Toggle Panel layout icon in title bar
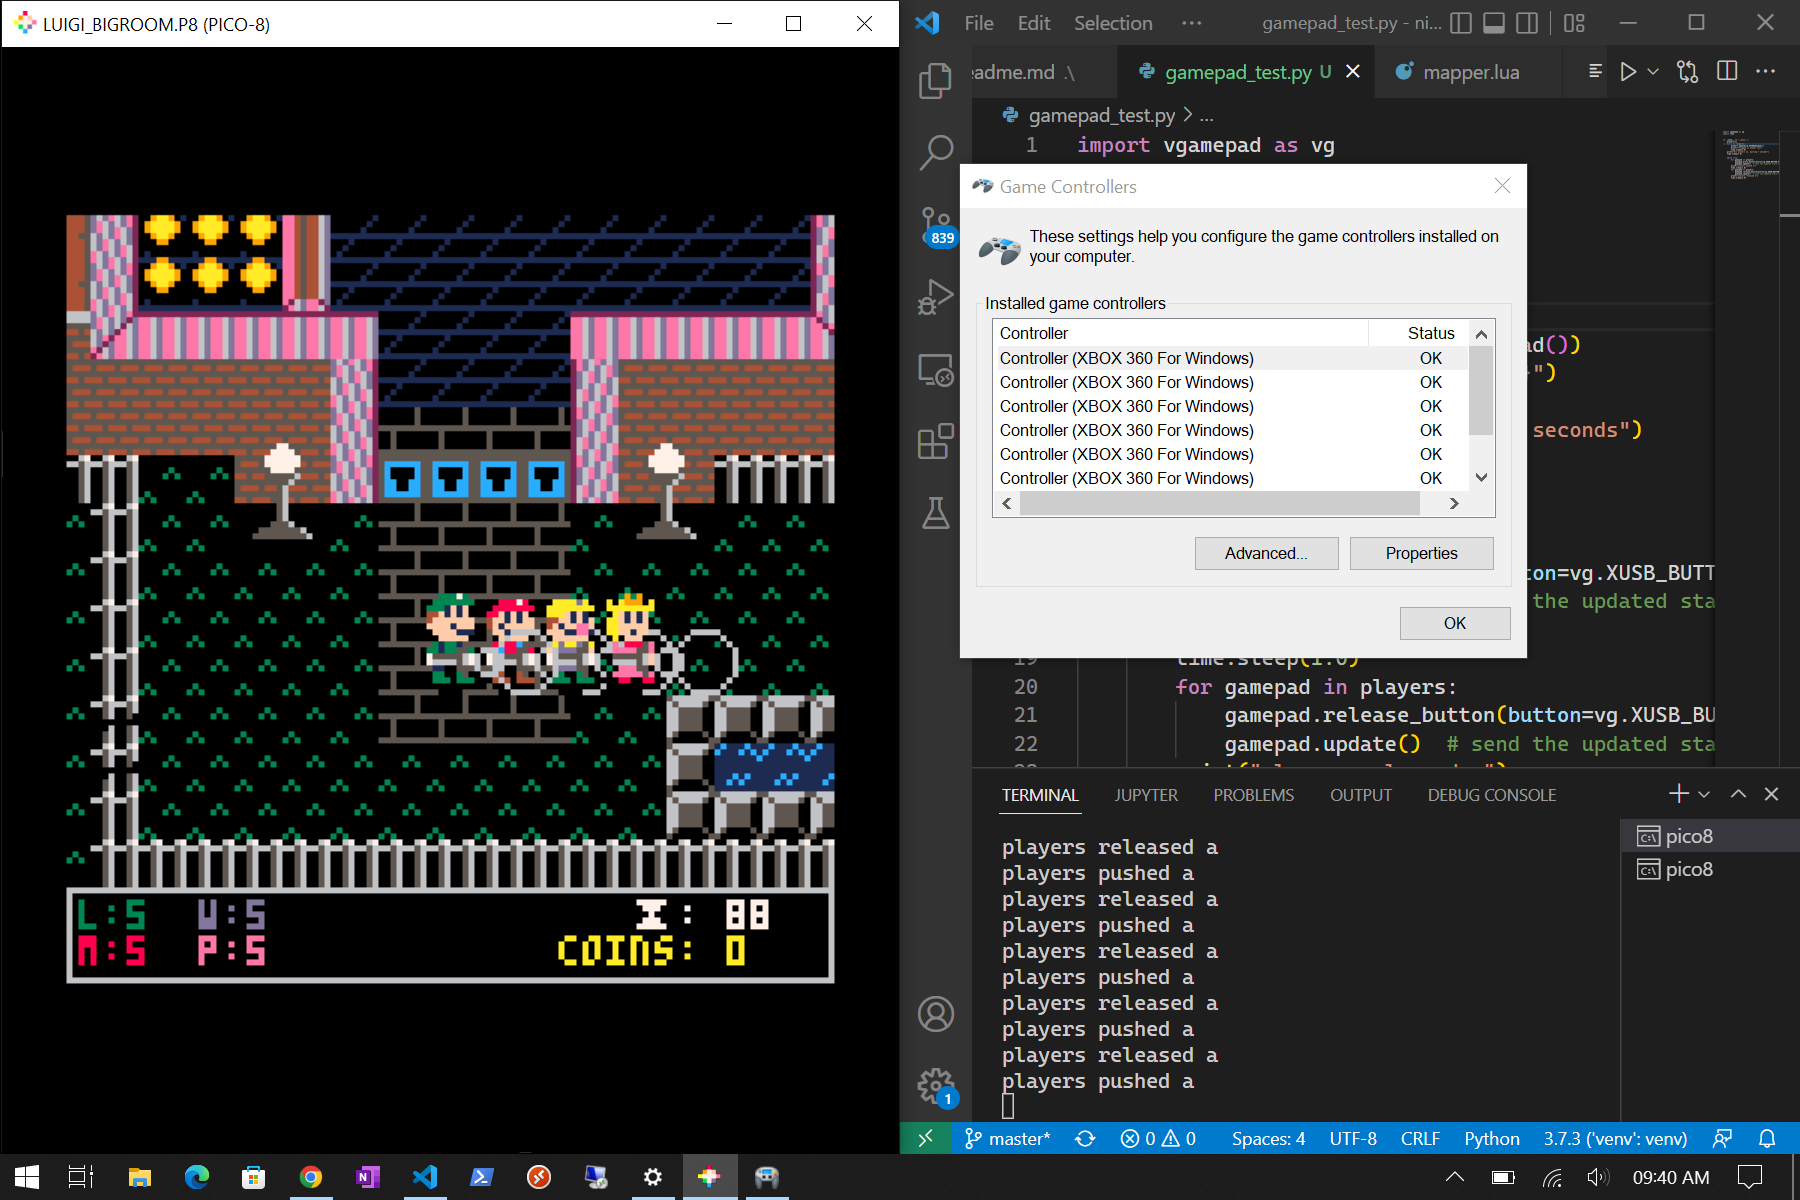Screen dimensions: 1800x1200 tap(1494, 23)
